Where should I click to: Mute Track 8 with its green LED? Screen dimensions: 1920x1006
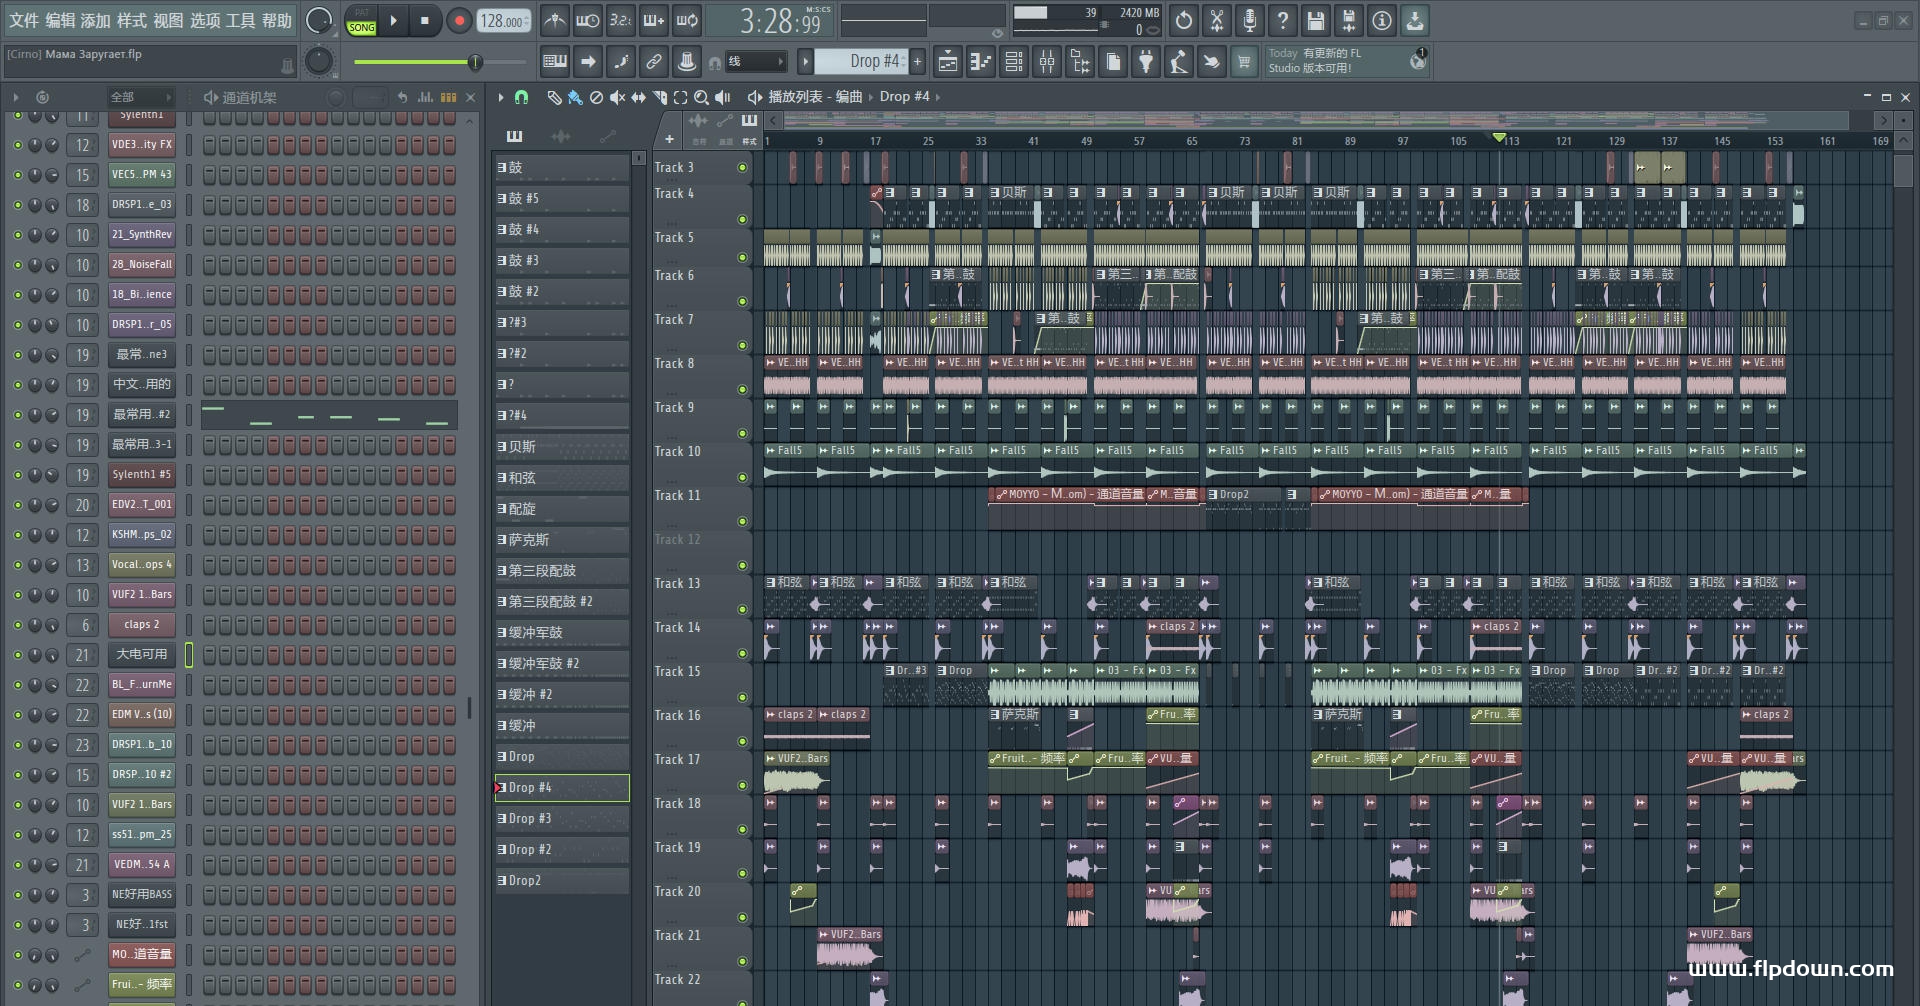click(742, 389)
